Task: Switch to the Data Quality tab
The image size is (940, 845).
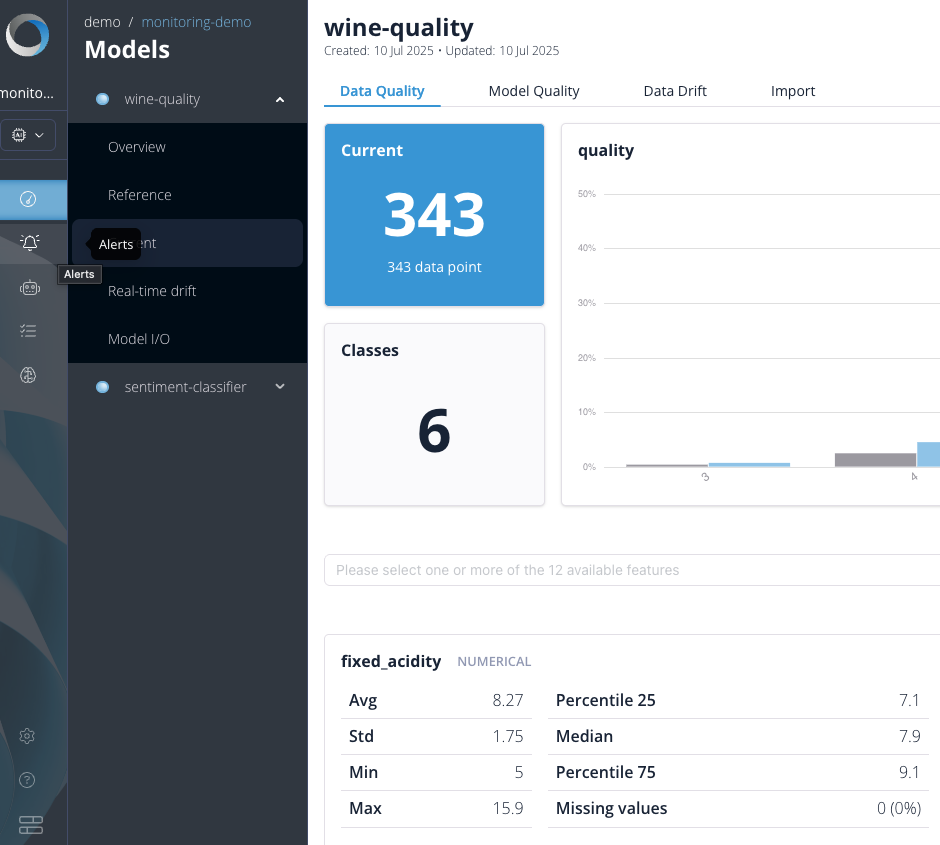Action: pos(382,91)
